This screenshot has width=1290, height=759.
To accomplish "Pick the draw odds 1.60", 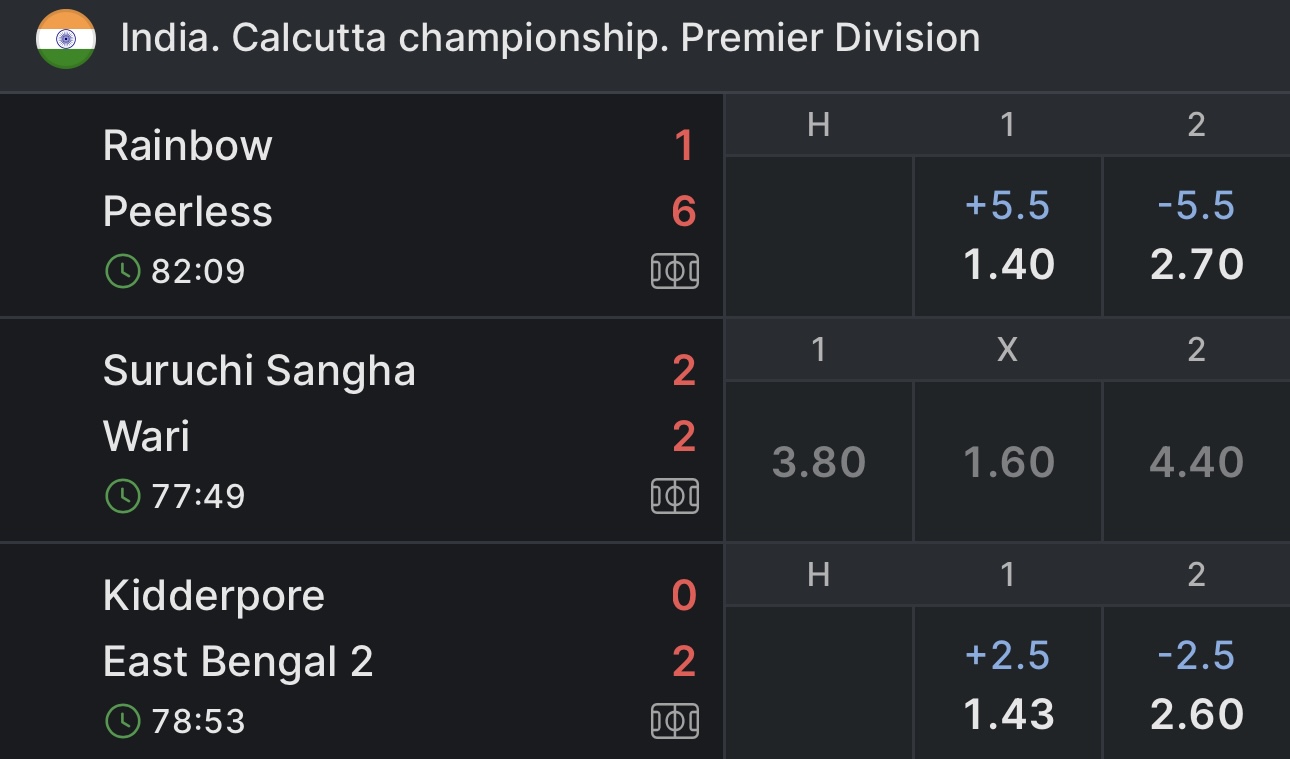I will point(1008,461).
